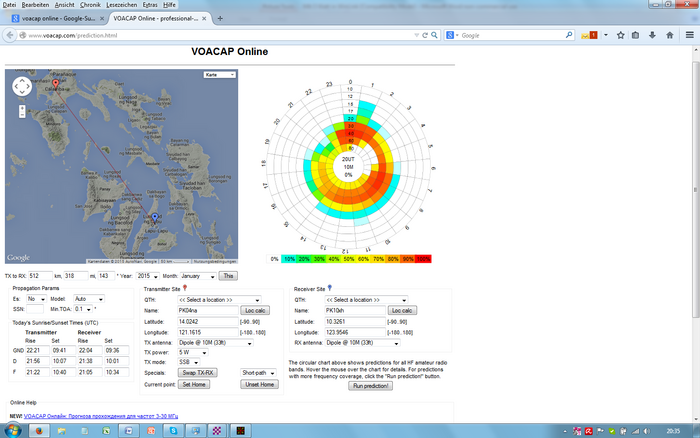Go back with the browser back arrow

coord(9,35)
